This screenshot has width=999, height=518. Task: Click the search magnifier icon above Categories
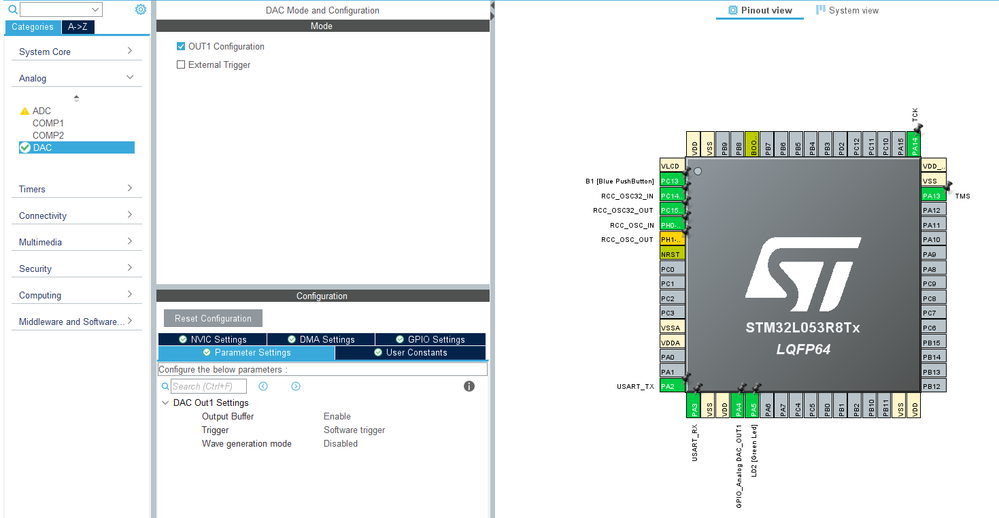click(12, 10)
